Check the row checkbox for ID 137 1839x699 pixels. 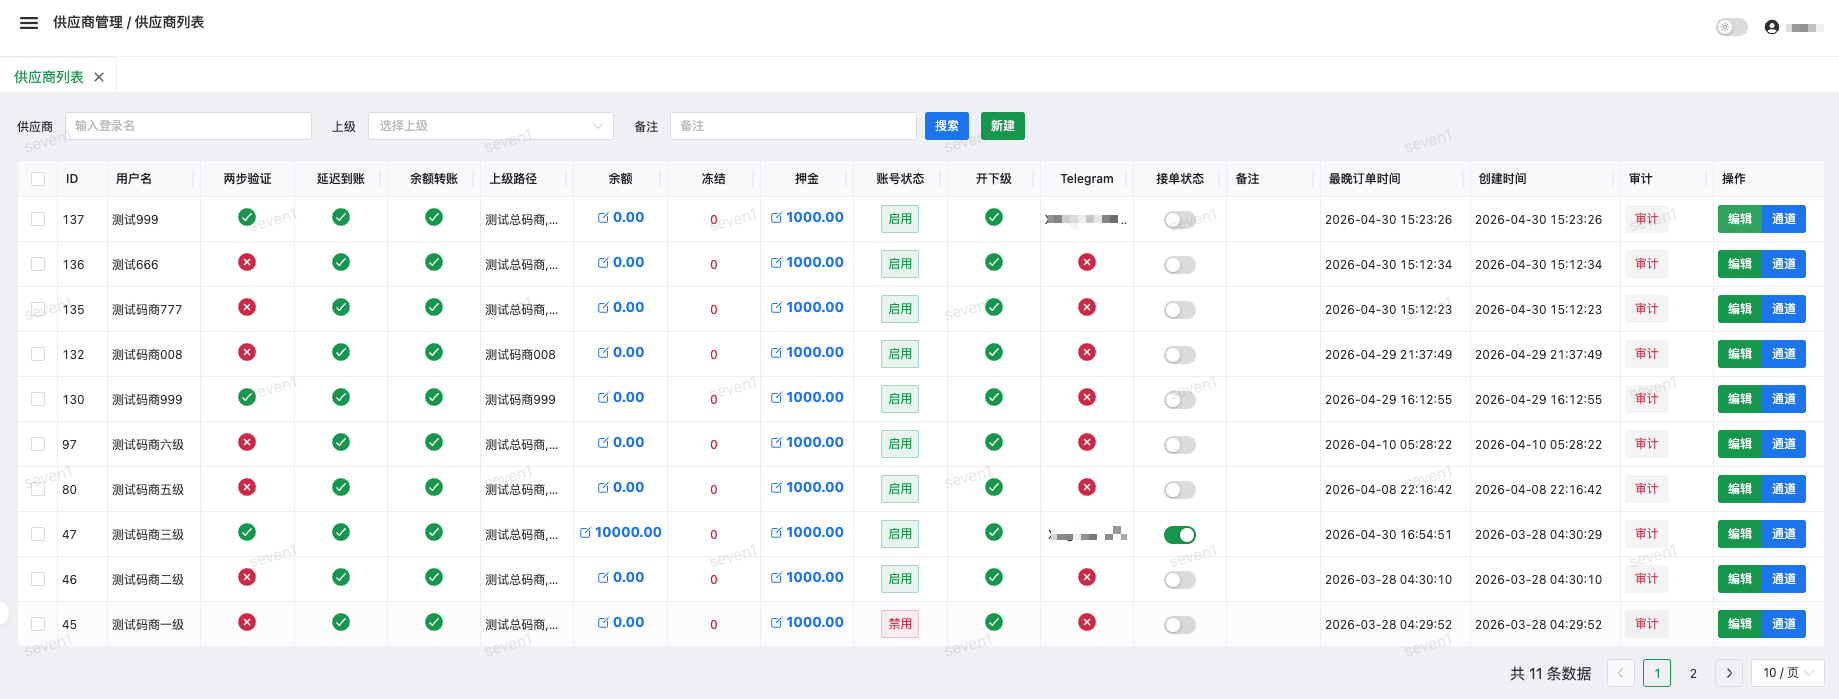38,219
